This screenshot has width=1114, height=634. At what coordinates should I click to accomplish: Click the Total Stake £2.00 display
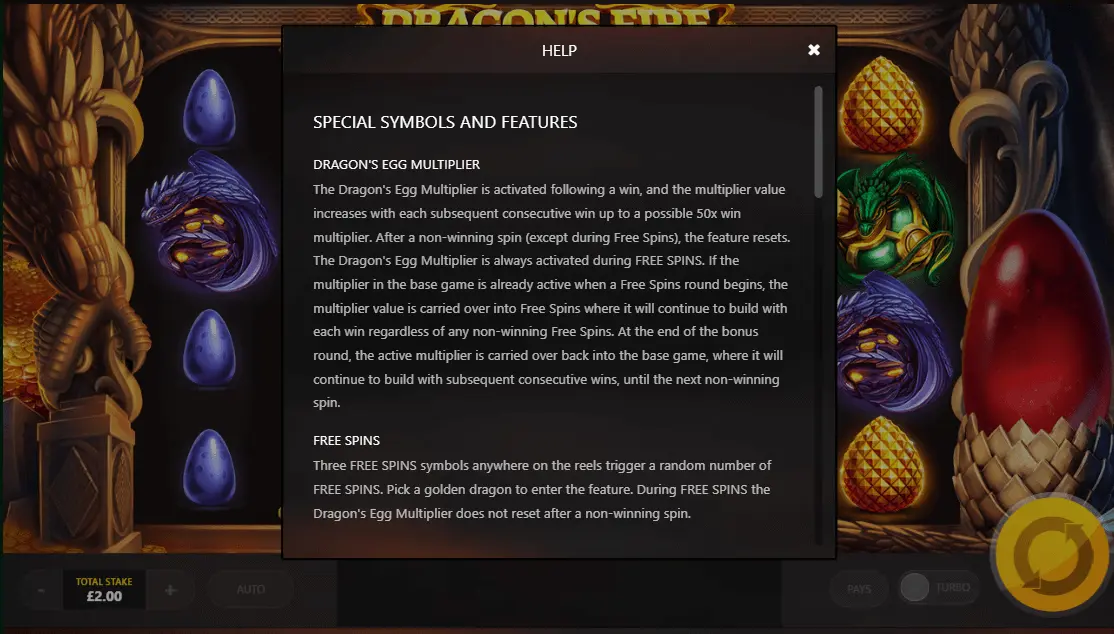104,589
